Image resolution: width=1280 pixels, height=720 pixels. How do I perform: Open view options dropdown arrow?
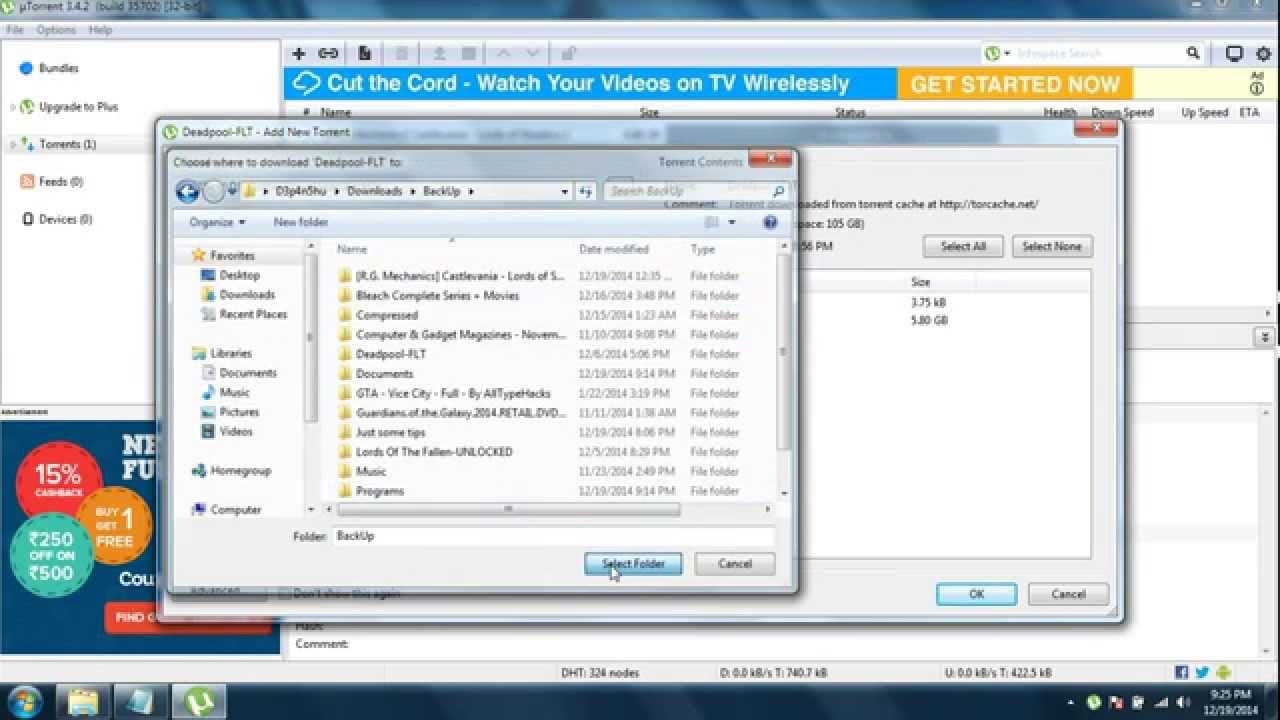click(x=732, y=222)
